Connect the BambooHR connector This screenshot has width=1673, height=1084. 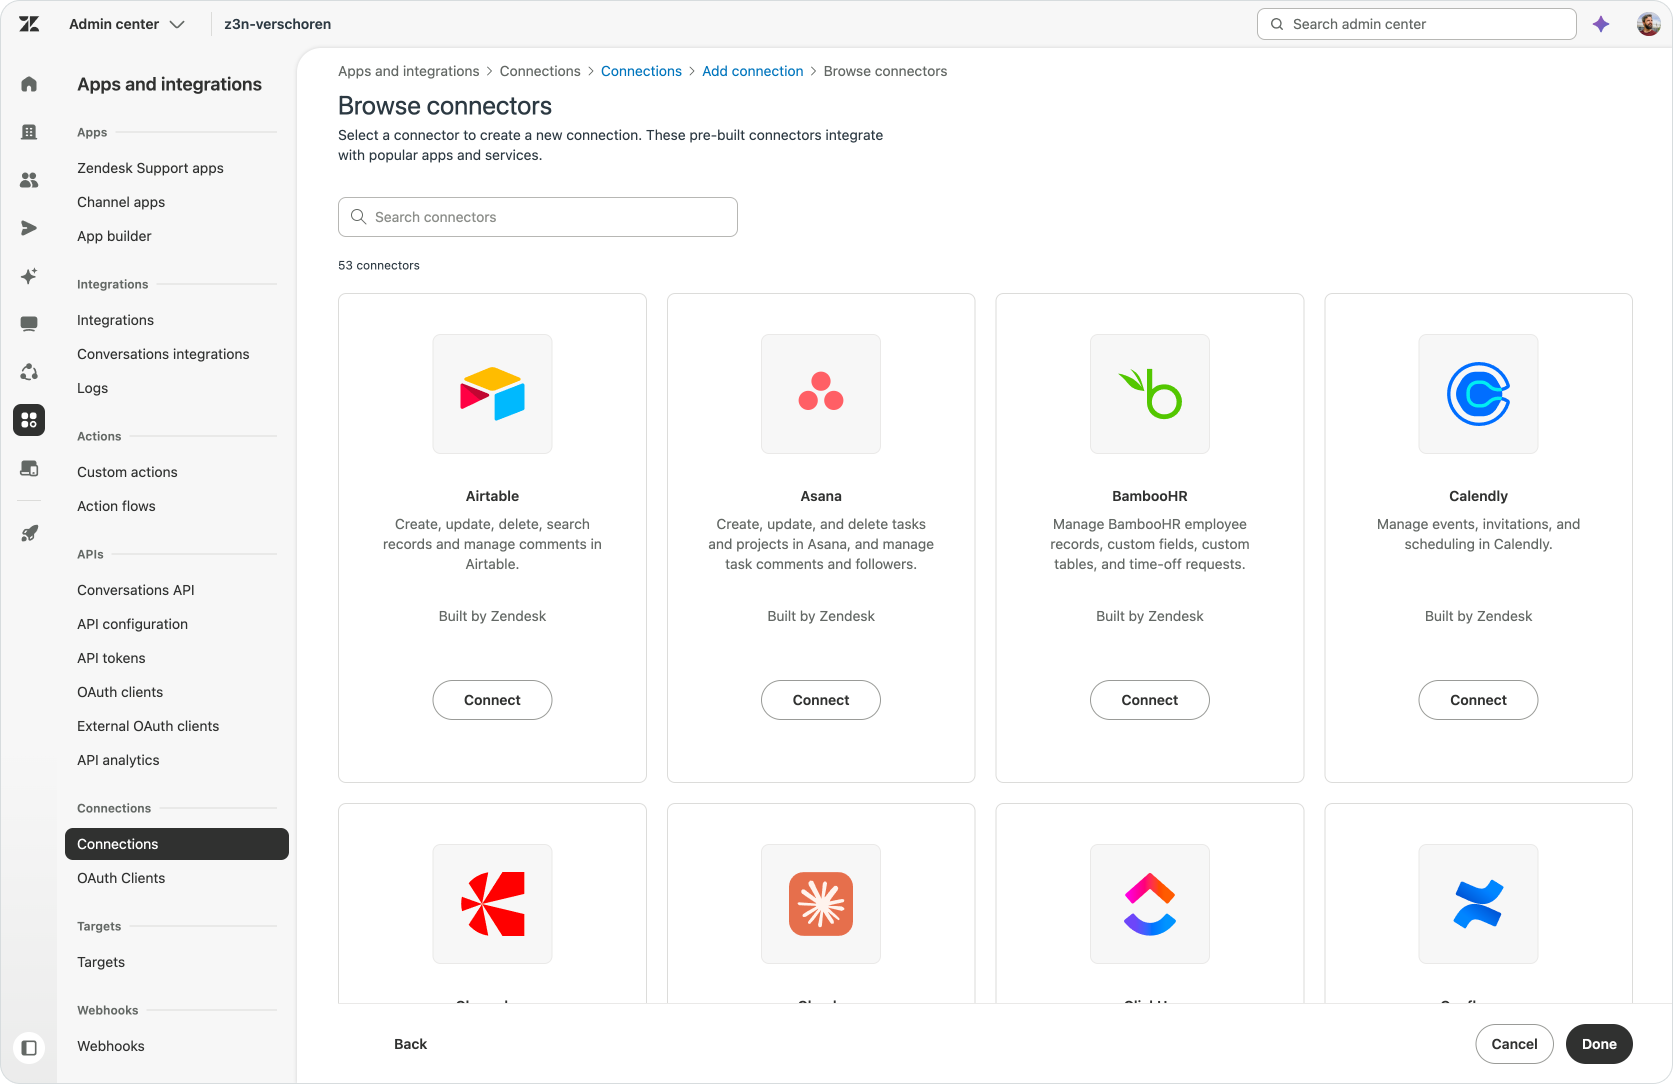[x=1150, y=700]
